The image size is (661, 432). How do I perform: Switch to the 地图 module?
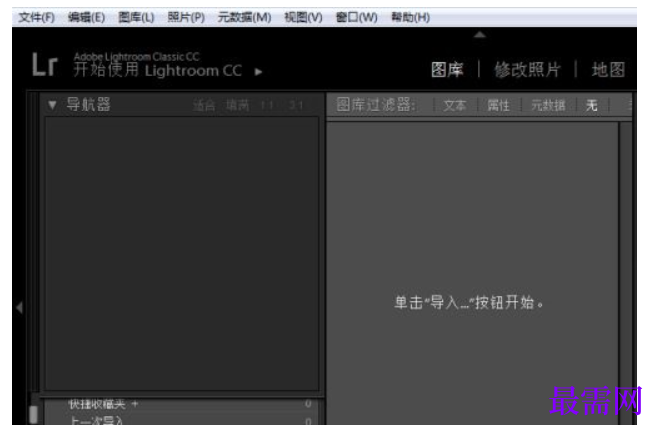[608, 70]
